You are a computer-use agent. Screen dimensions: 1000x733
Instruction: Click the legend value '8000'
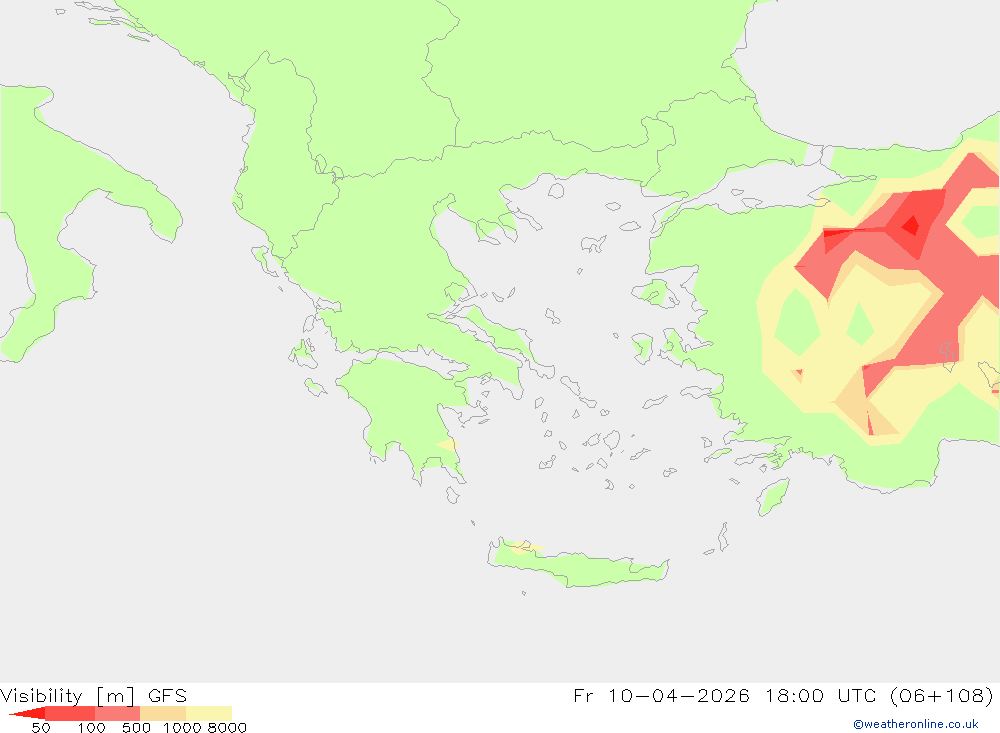point(227,727)
